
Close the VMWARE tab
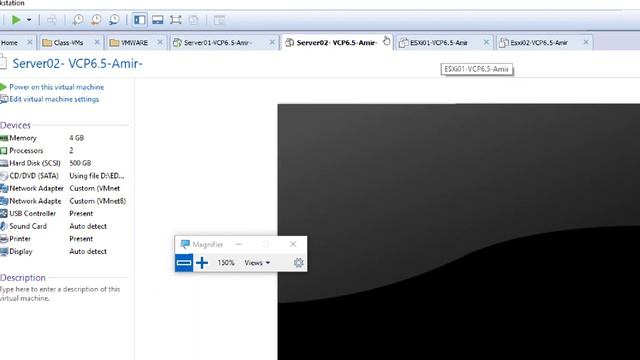[x=160, y=42]
